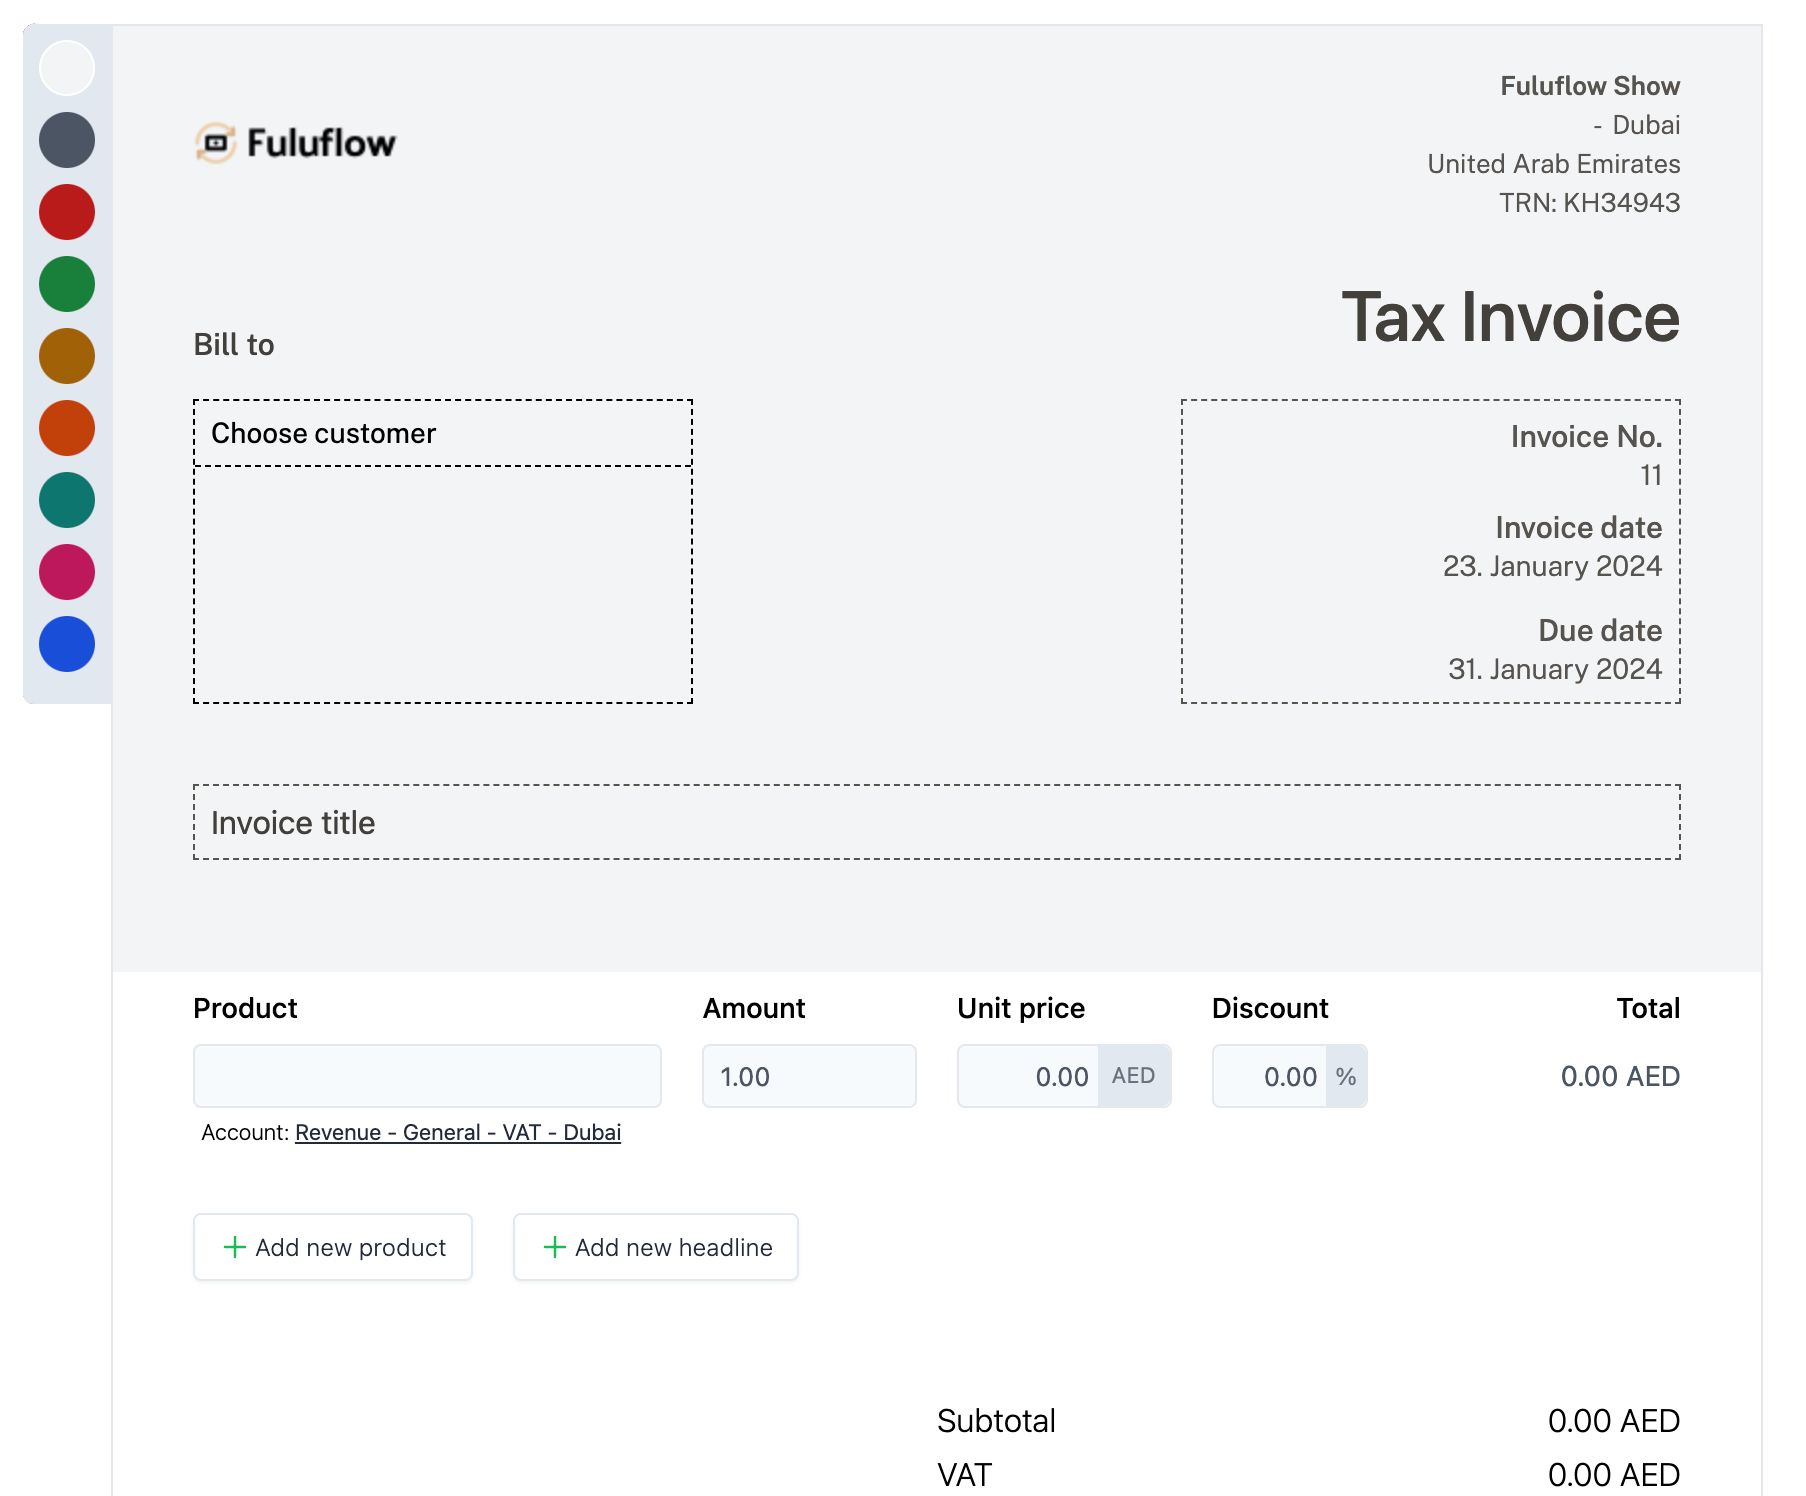Pick the red color swatch

pos(67,212)
